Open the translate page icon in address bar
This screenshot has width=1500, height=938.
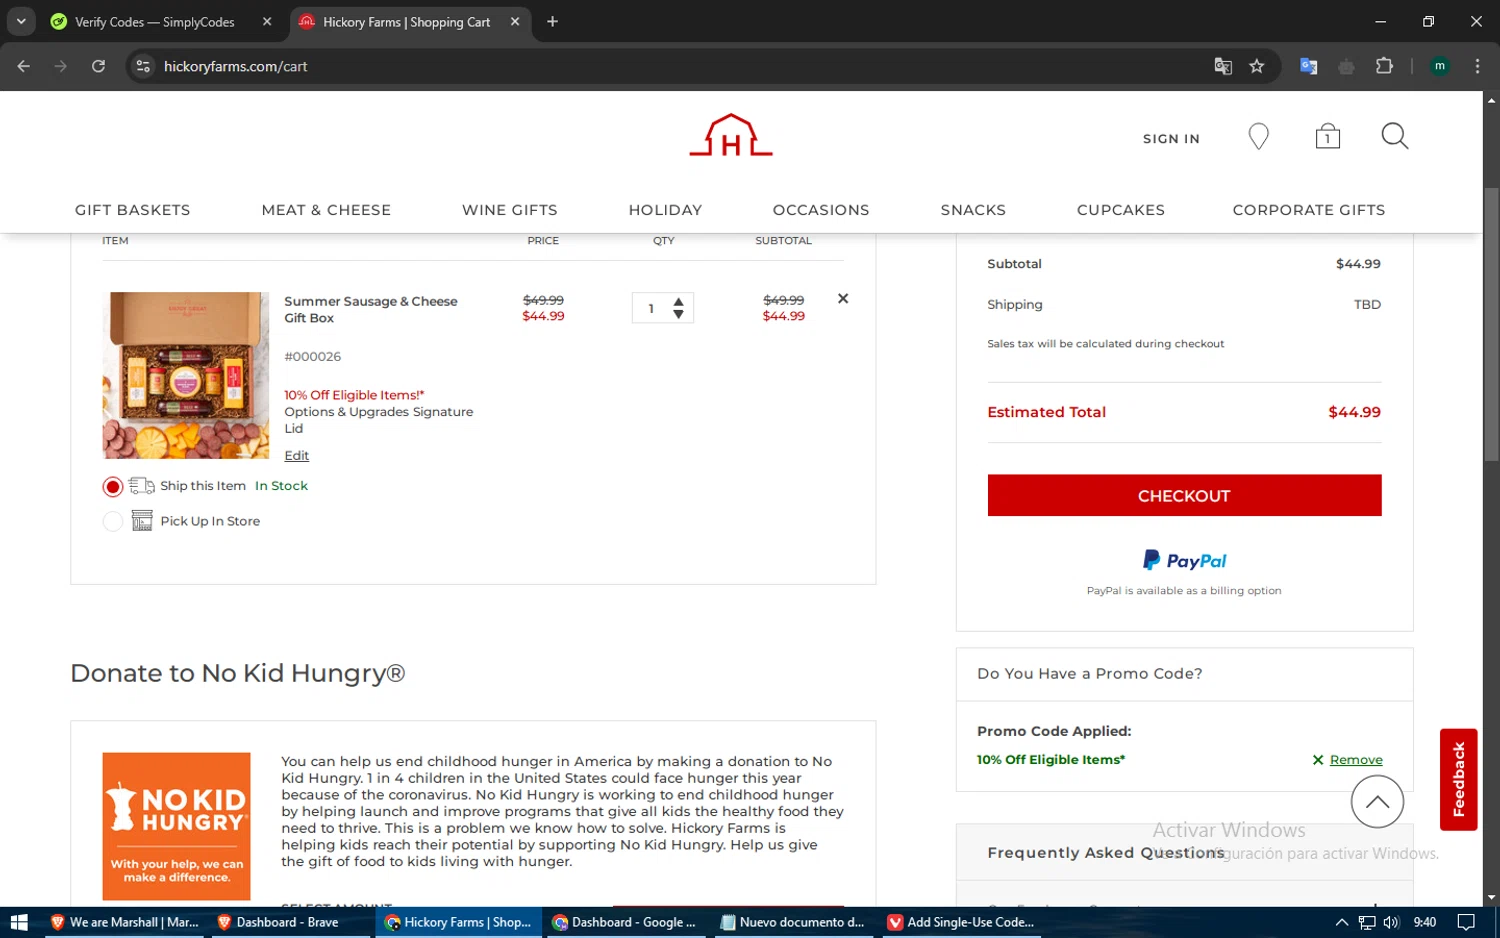(1223, 66)
